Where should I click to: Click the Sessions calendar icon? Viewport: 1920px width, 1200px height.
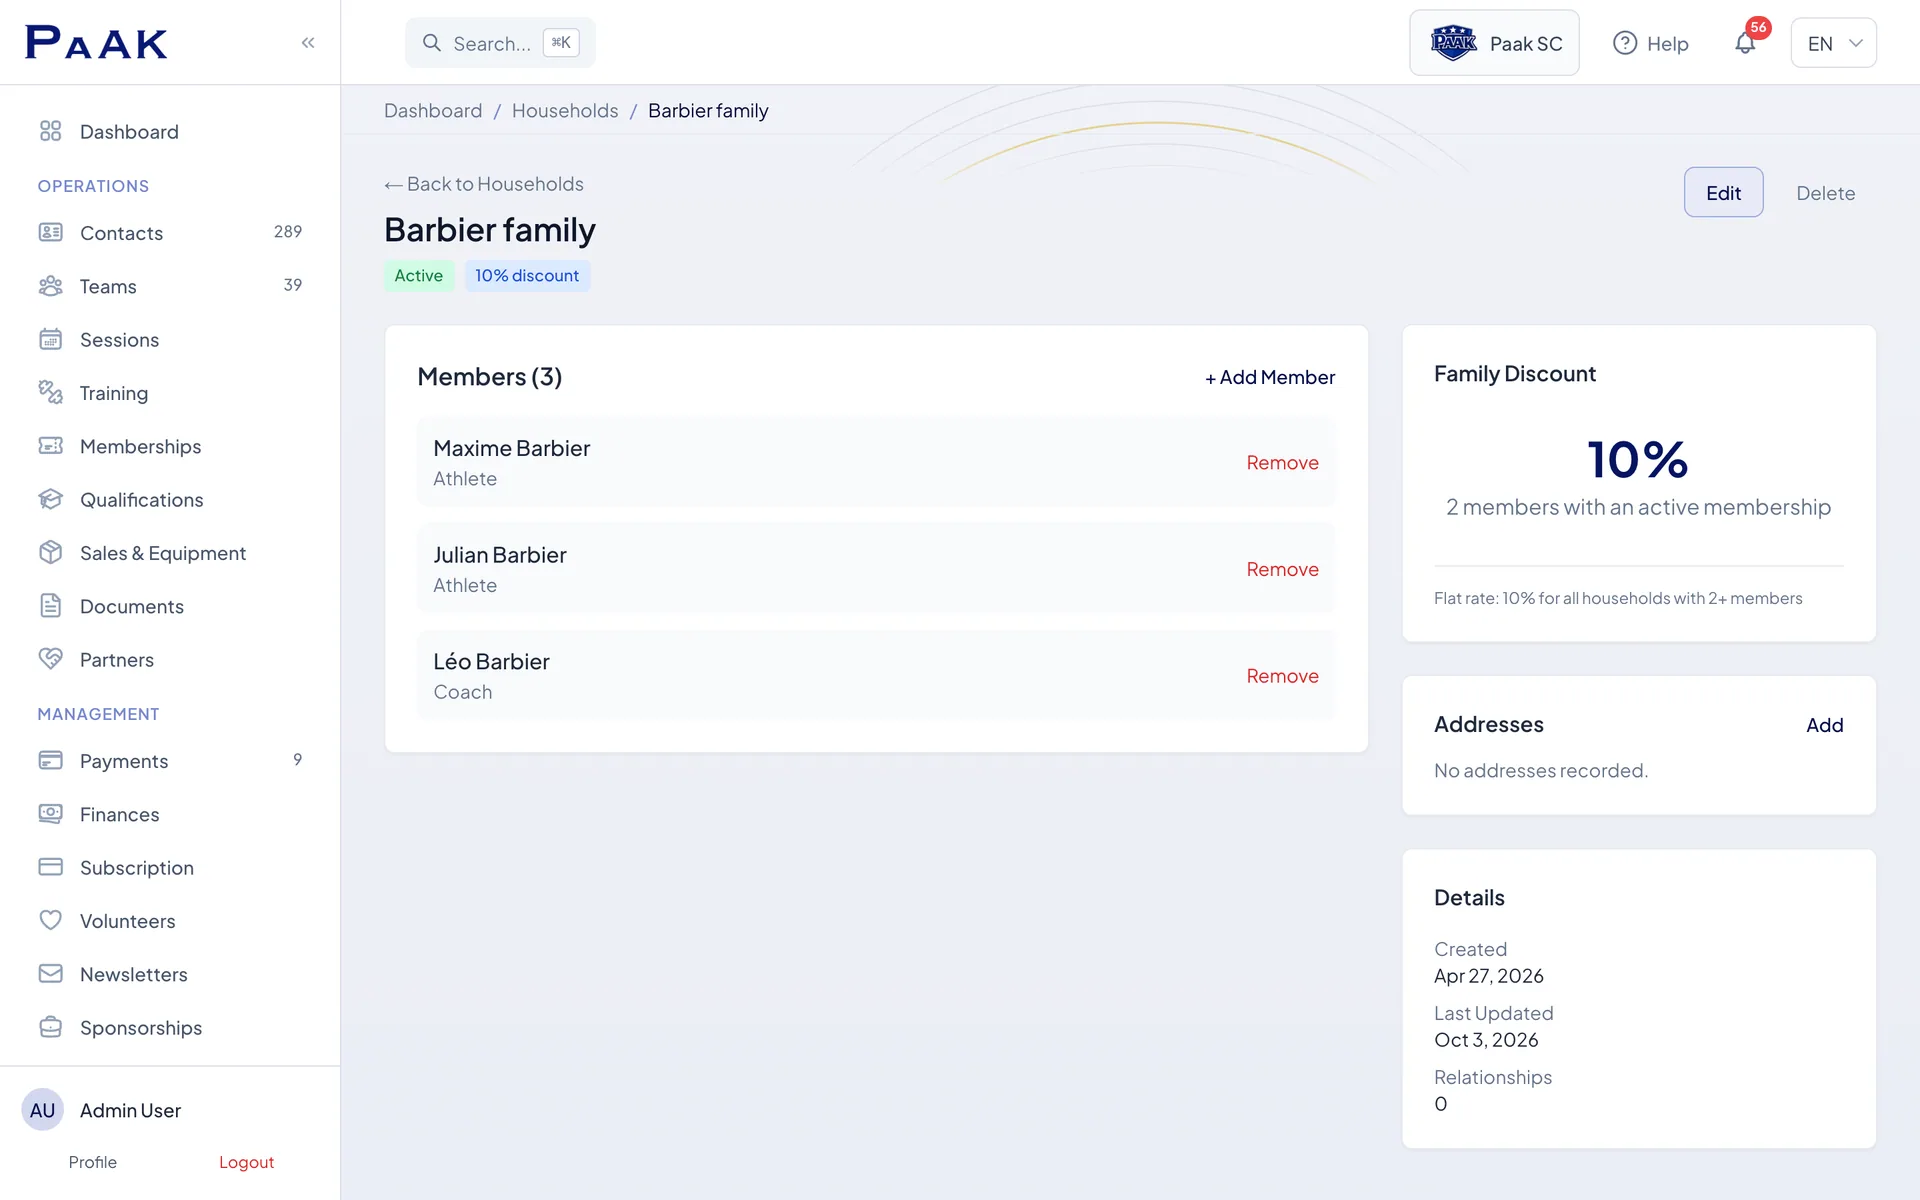pyautogui.click(x=50, y=339)
